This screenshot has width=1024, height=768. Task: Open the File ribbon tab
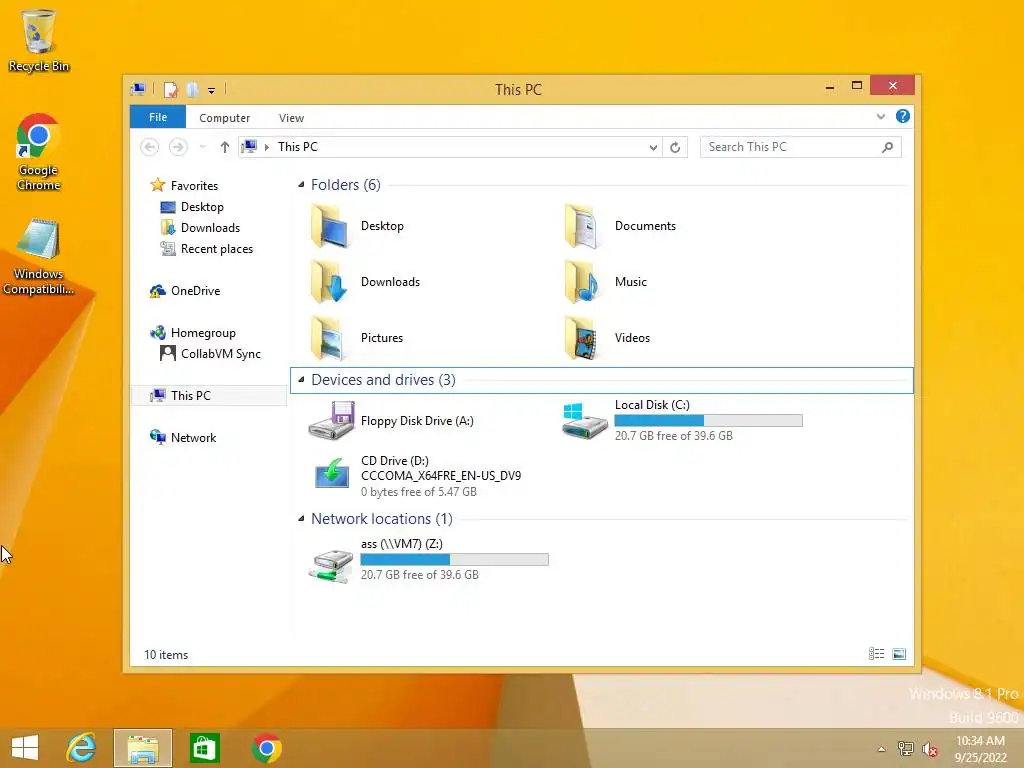[x=158, y=117]
